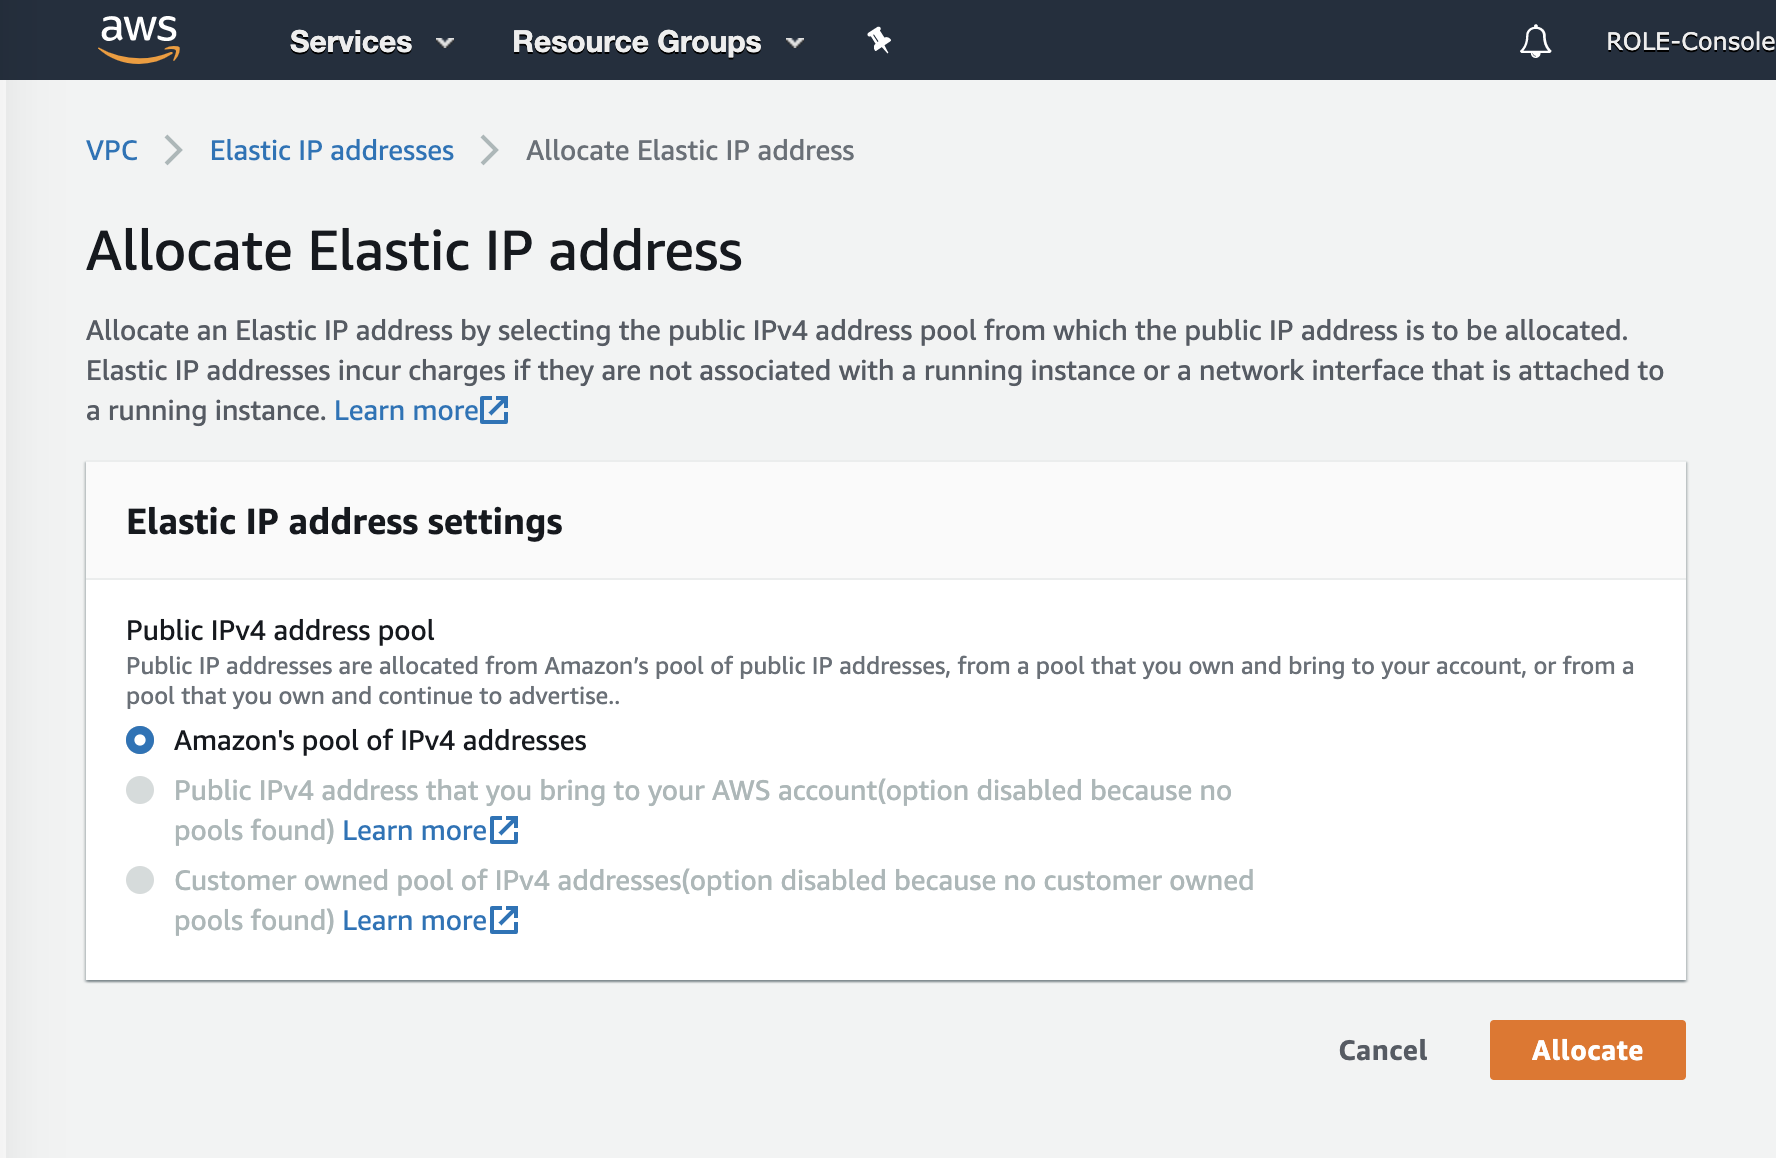1776x1158 pixels.
Task: Click the Cancel button
Action: (x=1383, y=1050)
